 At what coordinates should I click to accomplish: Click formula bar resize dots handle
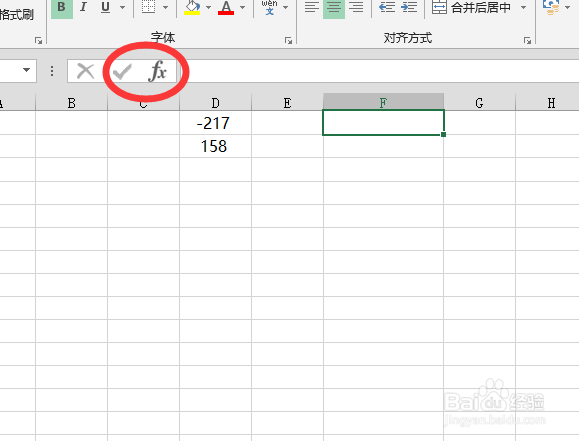point(52,71)
